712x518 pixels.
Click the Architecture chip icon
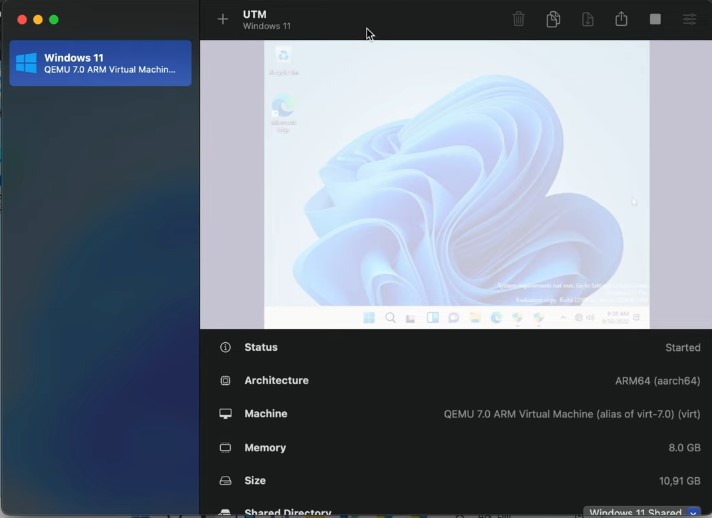(225, 380)
